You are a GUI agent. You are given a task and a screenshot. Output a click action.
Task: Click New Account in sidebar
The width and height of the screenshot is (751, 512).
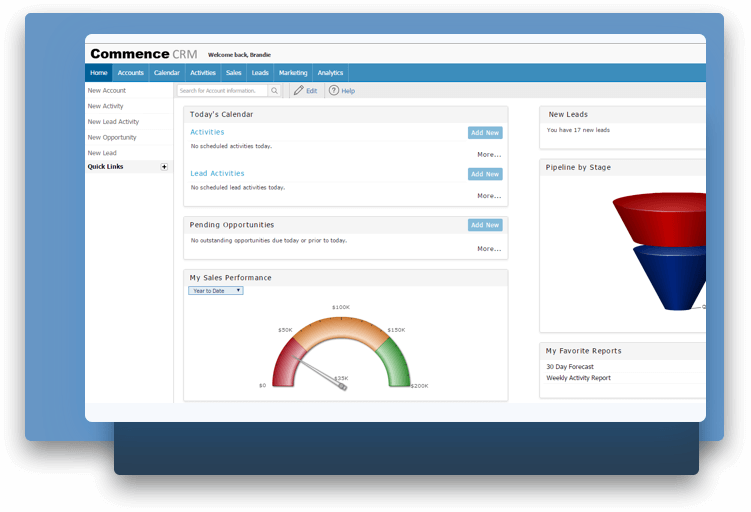[x=107, y=90]
